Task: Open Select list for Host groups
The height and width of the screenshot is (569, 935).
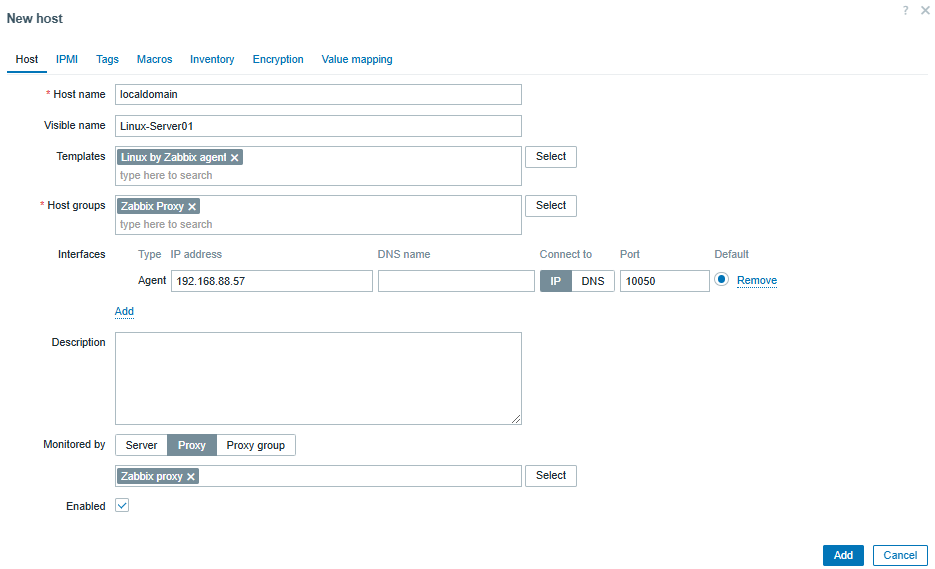Action: [550, 206]
